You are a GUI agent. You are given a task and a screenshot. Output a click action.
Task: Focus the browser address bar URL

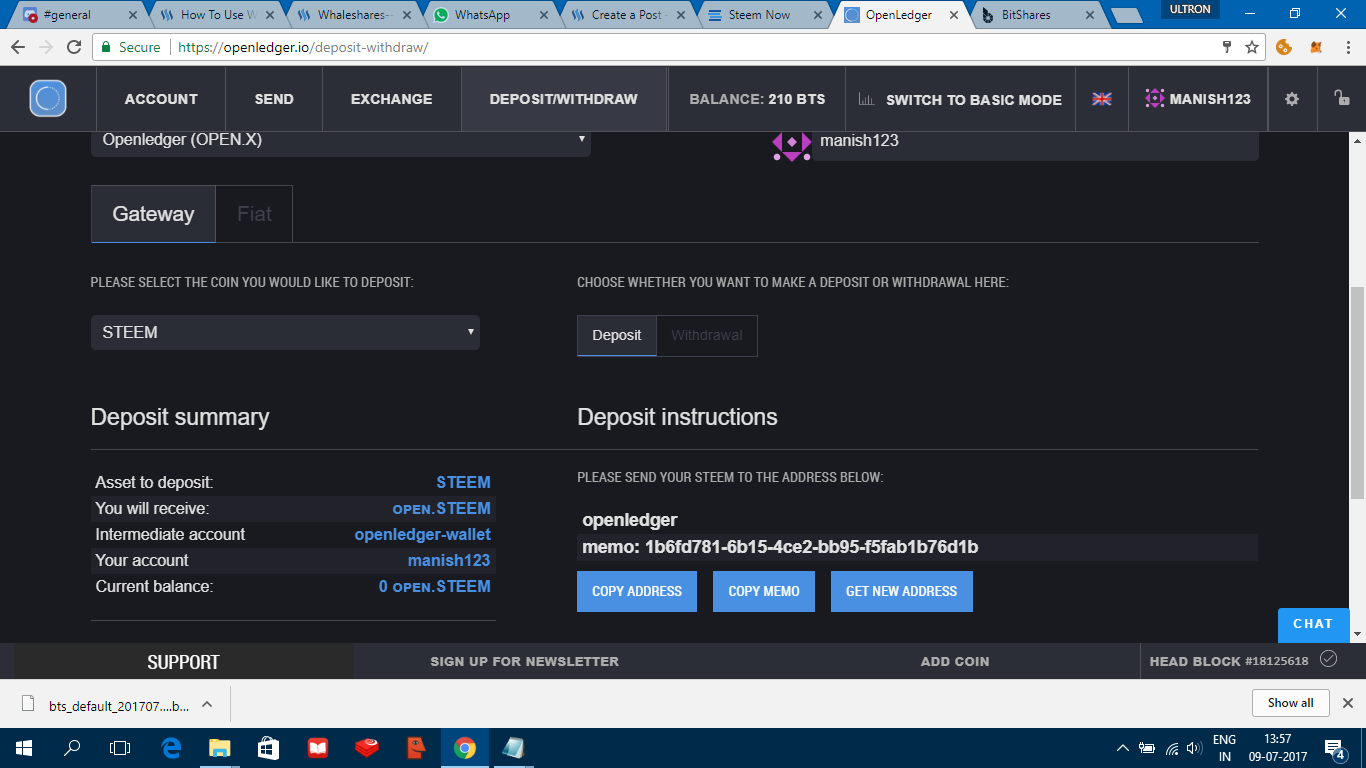tap(303, 47)
